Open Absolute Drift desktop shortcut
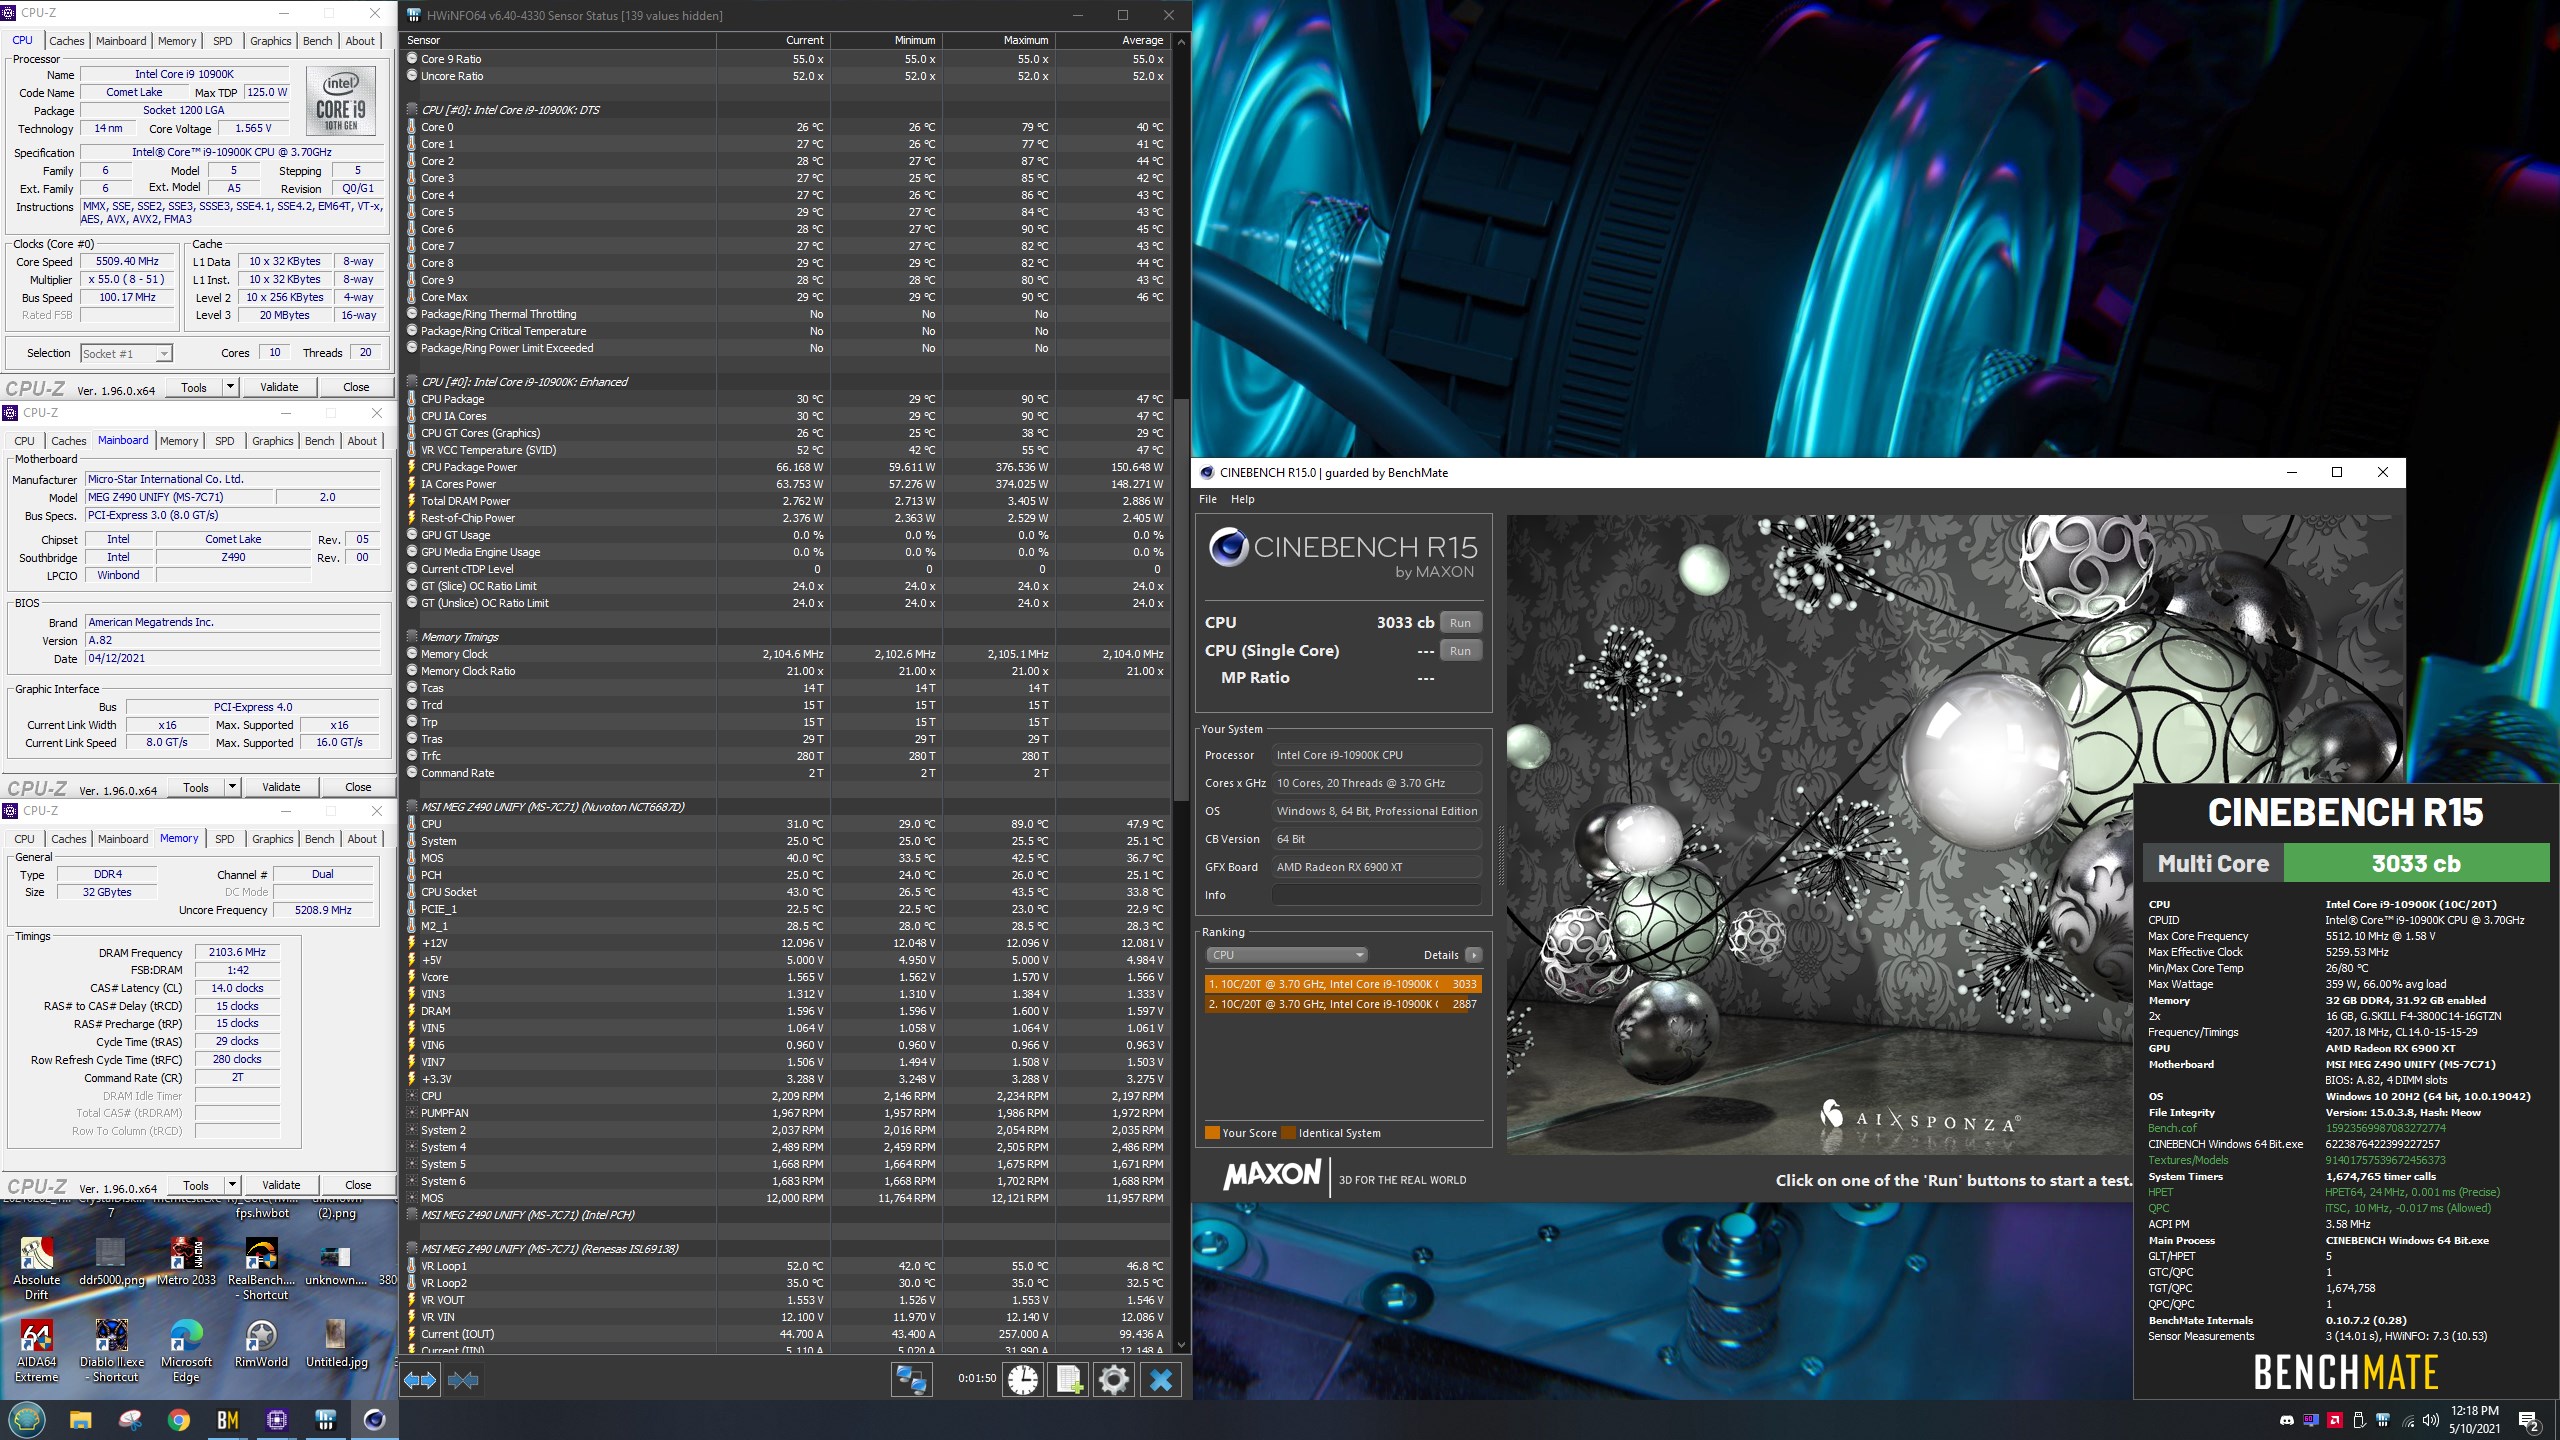This screenshot has height=1440, width=2560. (x=37, y=1268)
